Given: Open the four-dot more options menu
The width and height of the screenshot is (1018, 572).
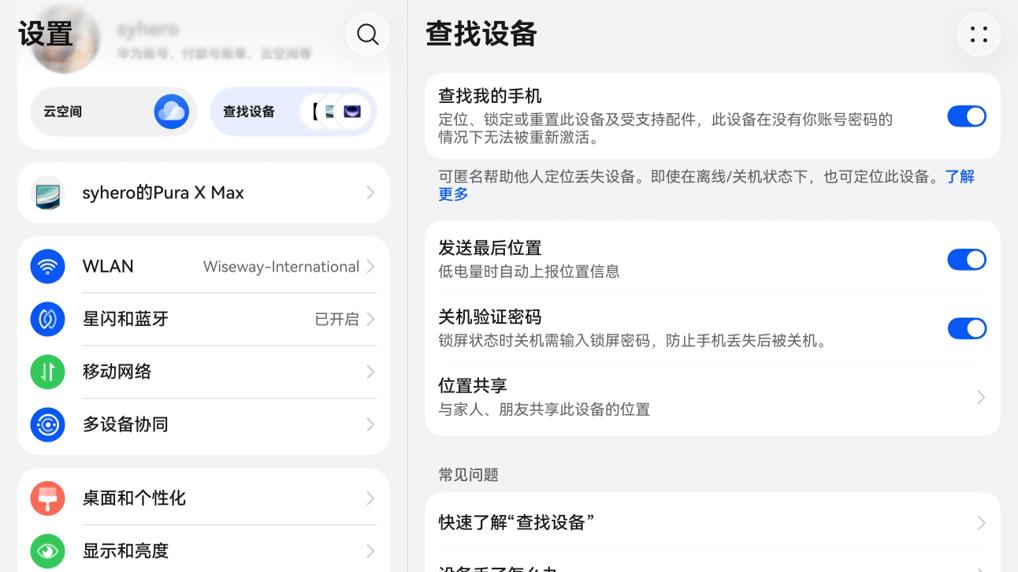Looking at the screenshot, I should tap(978, 34).
